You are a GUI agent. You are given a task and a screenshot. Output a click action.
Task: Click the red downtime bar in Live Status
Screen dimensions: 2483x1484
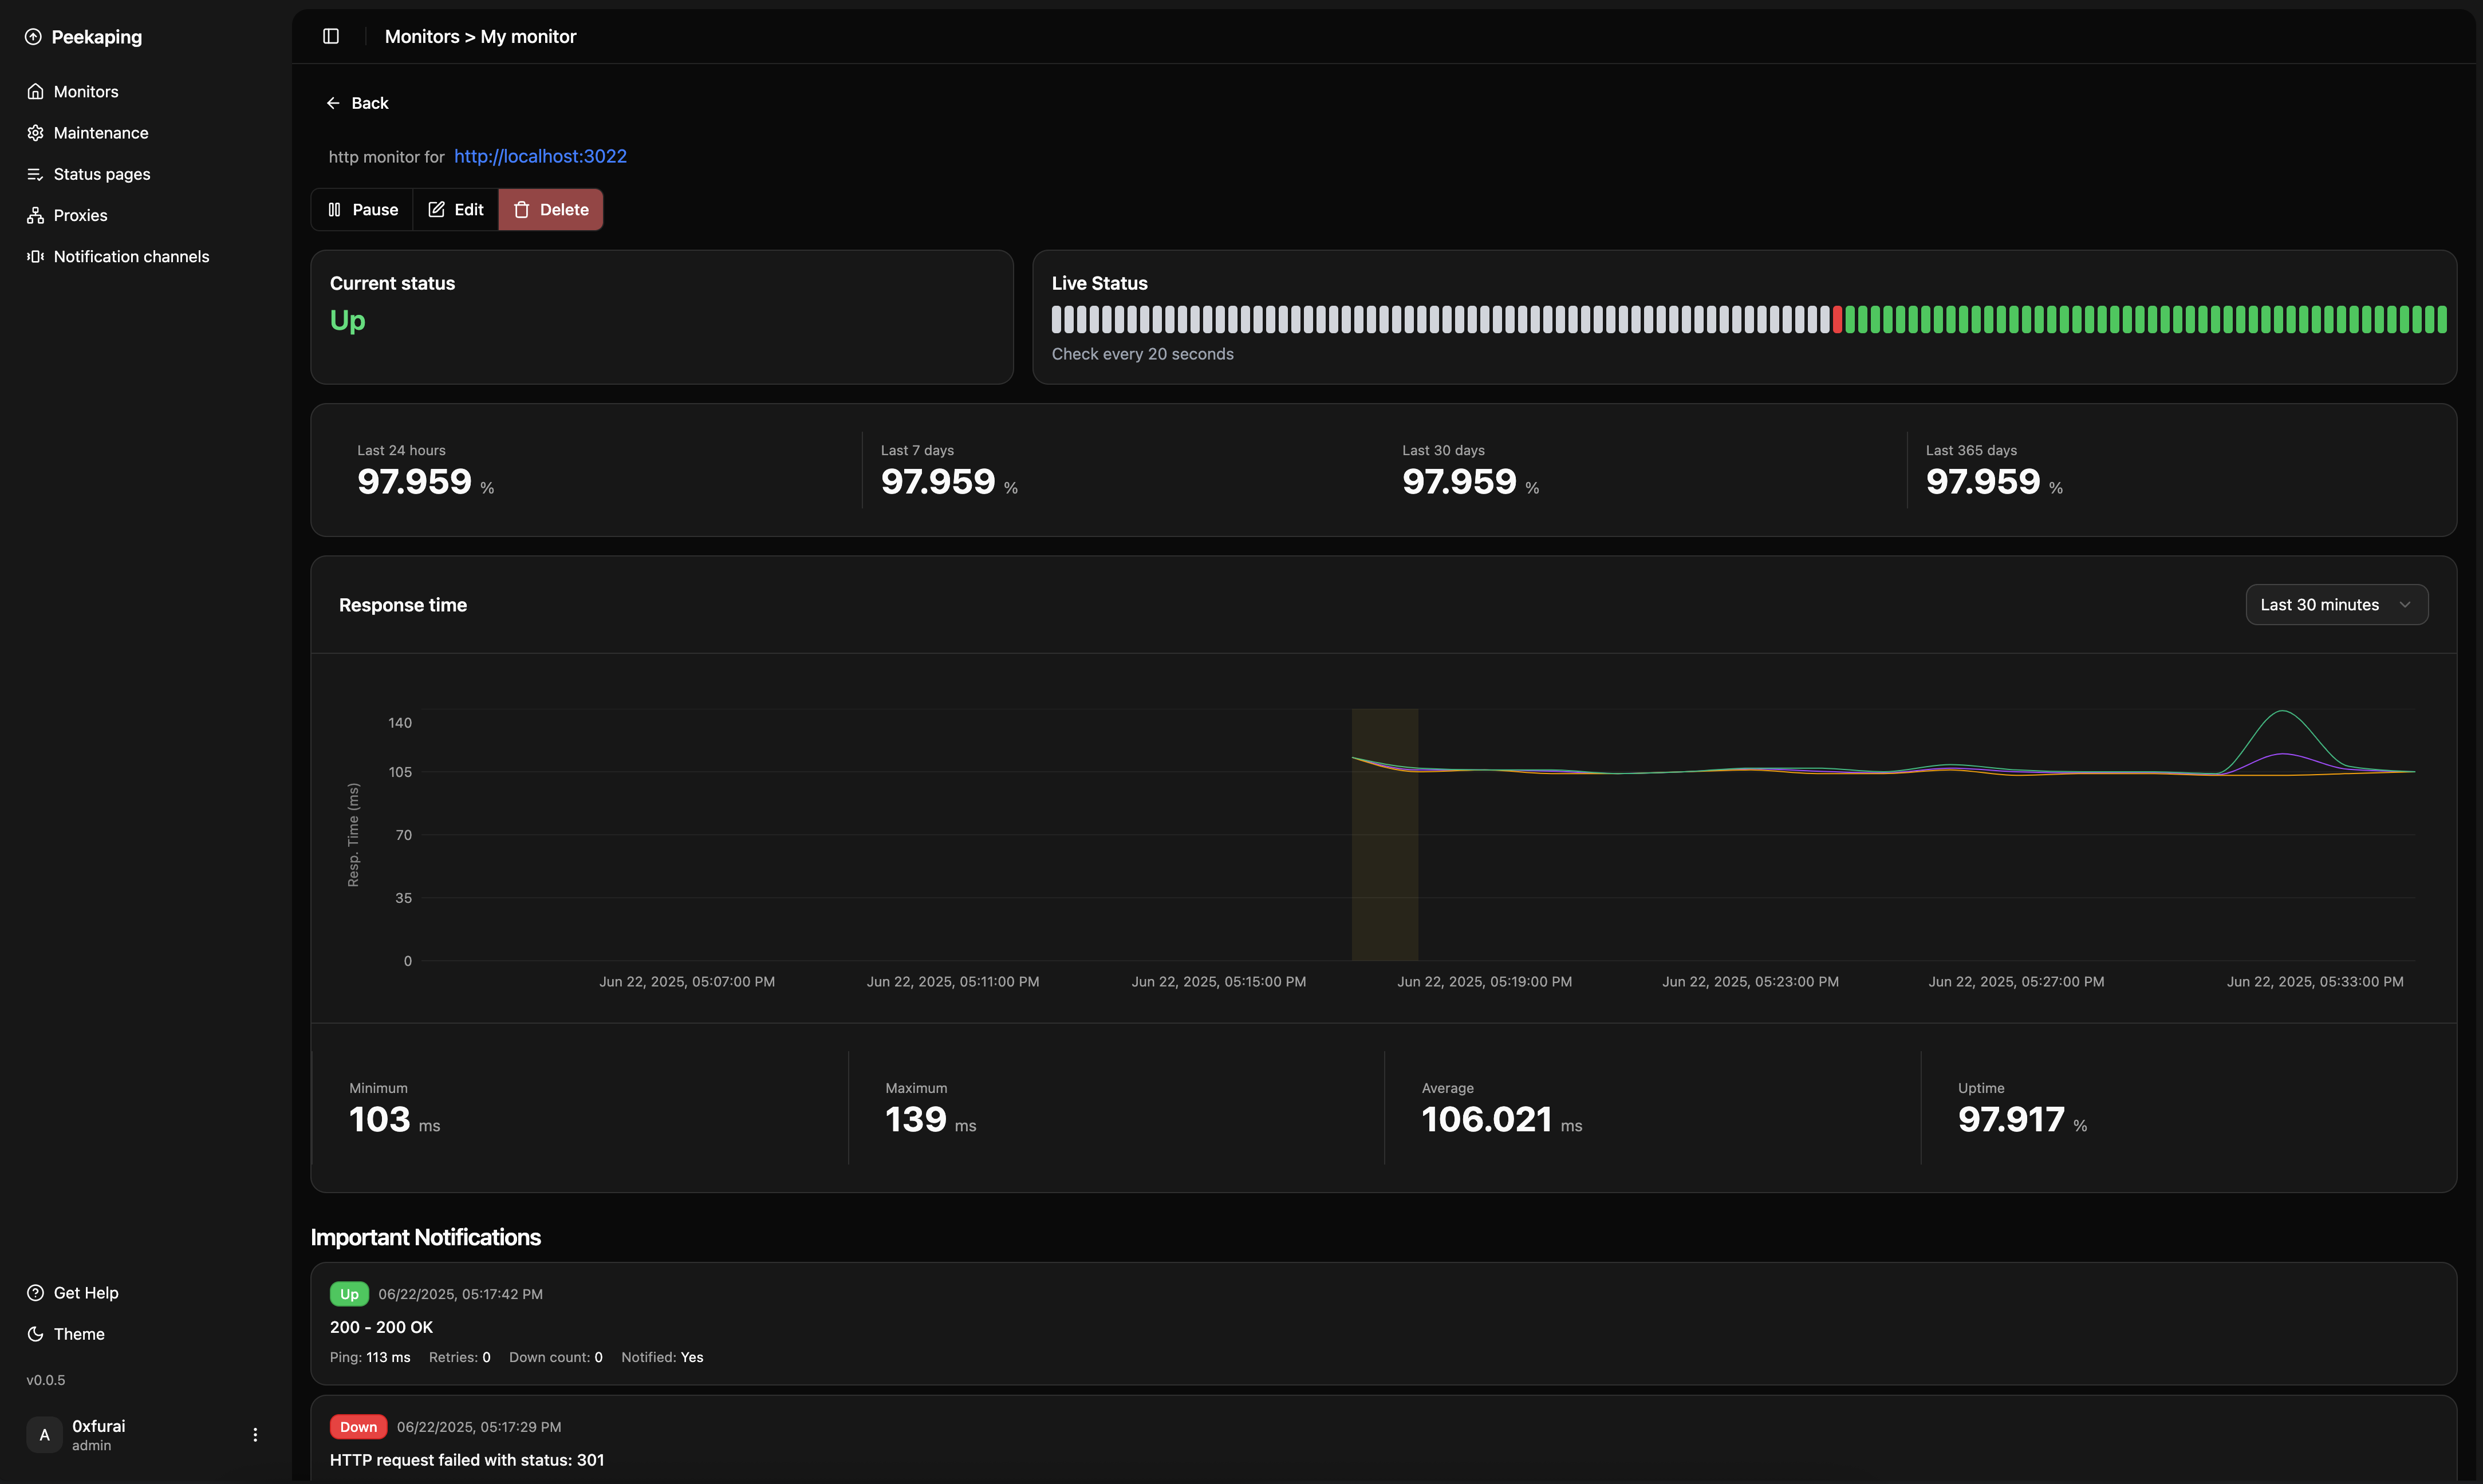(1838, 320)
